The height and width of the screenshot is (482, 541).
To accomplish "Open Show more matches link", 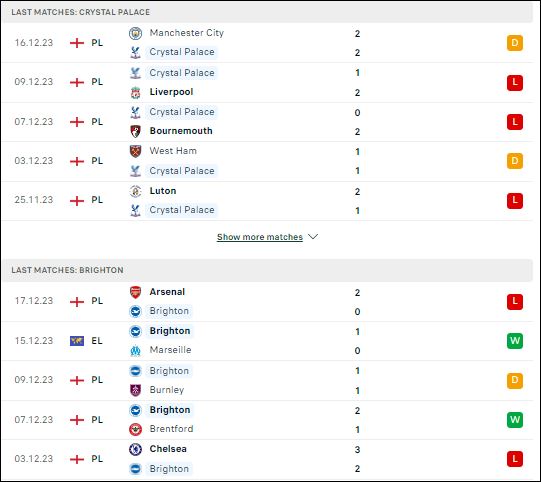I will (x=260, y=237).
